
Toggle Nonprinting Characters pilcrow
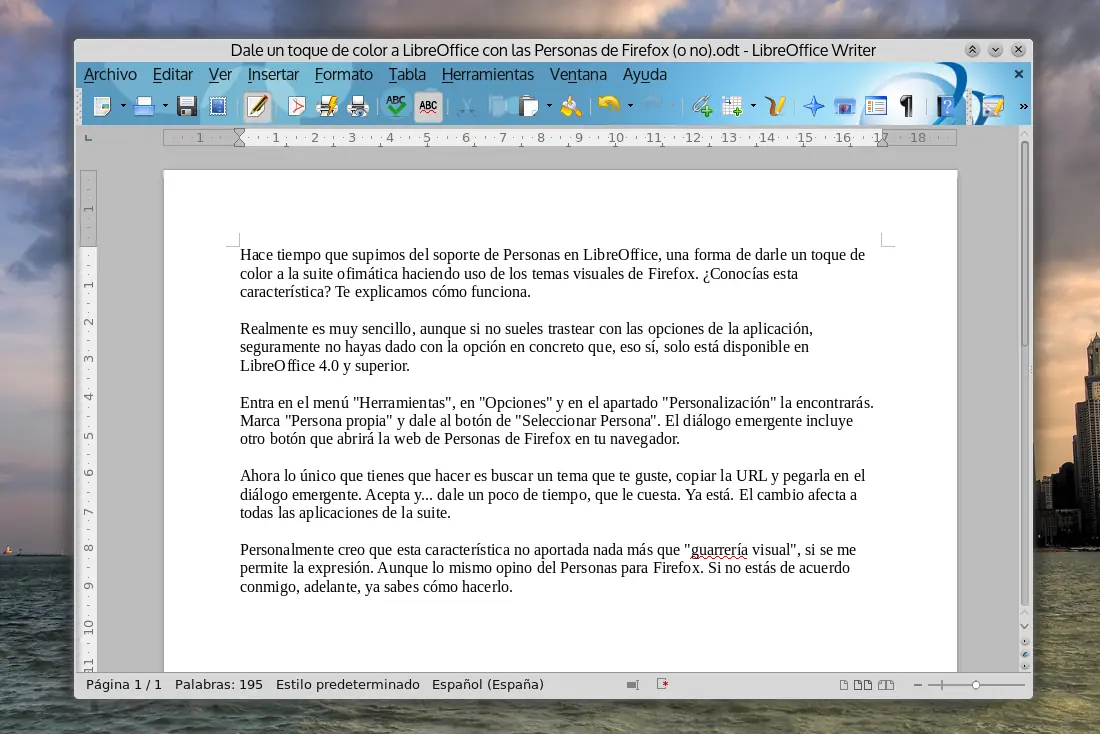point(906,107)
